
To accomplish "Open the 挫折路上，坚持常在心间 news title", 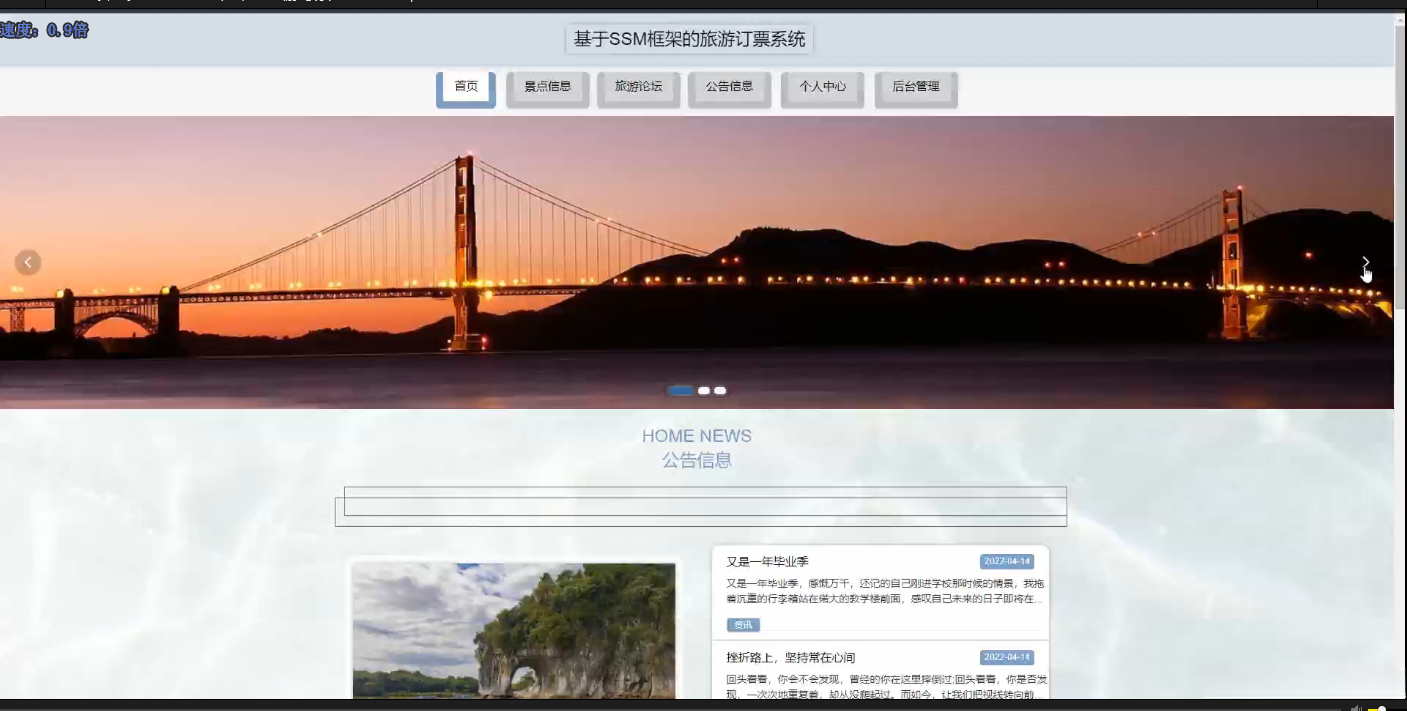I will click(791, 658).
